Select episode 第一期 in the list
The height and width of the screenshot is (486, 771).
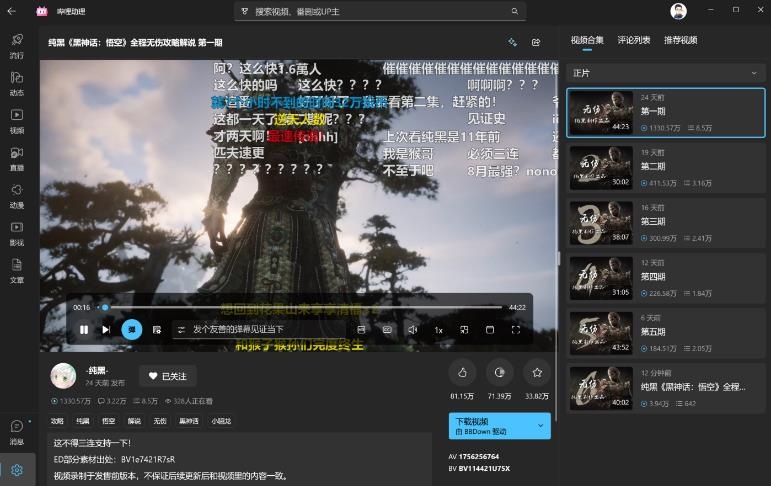[x=665, y=113]
